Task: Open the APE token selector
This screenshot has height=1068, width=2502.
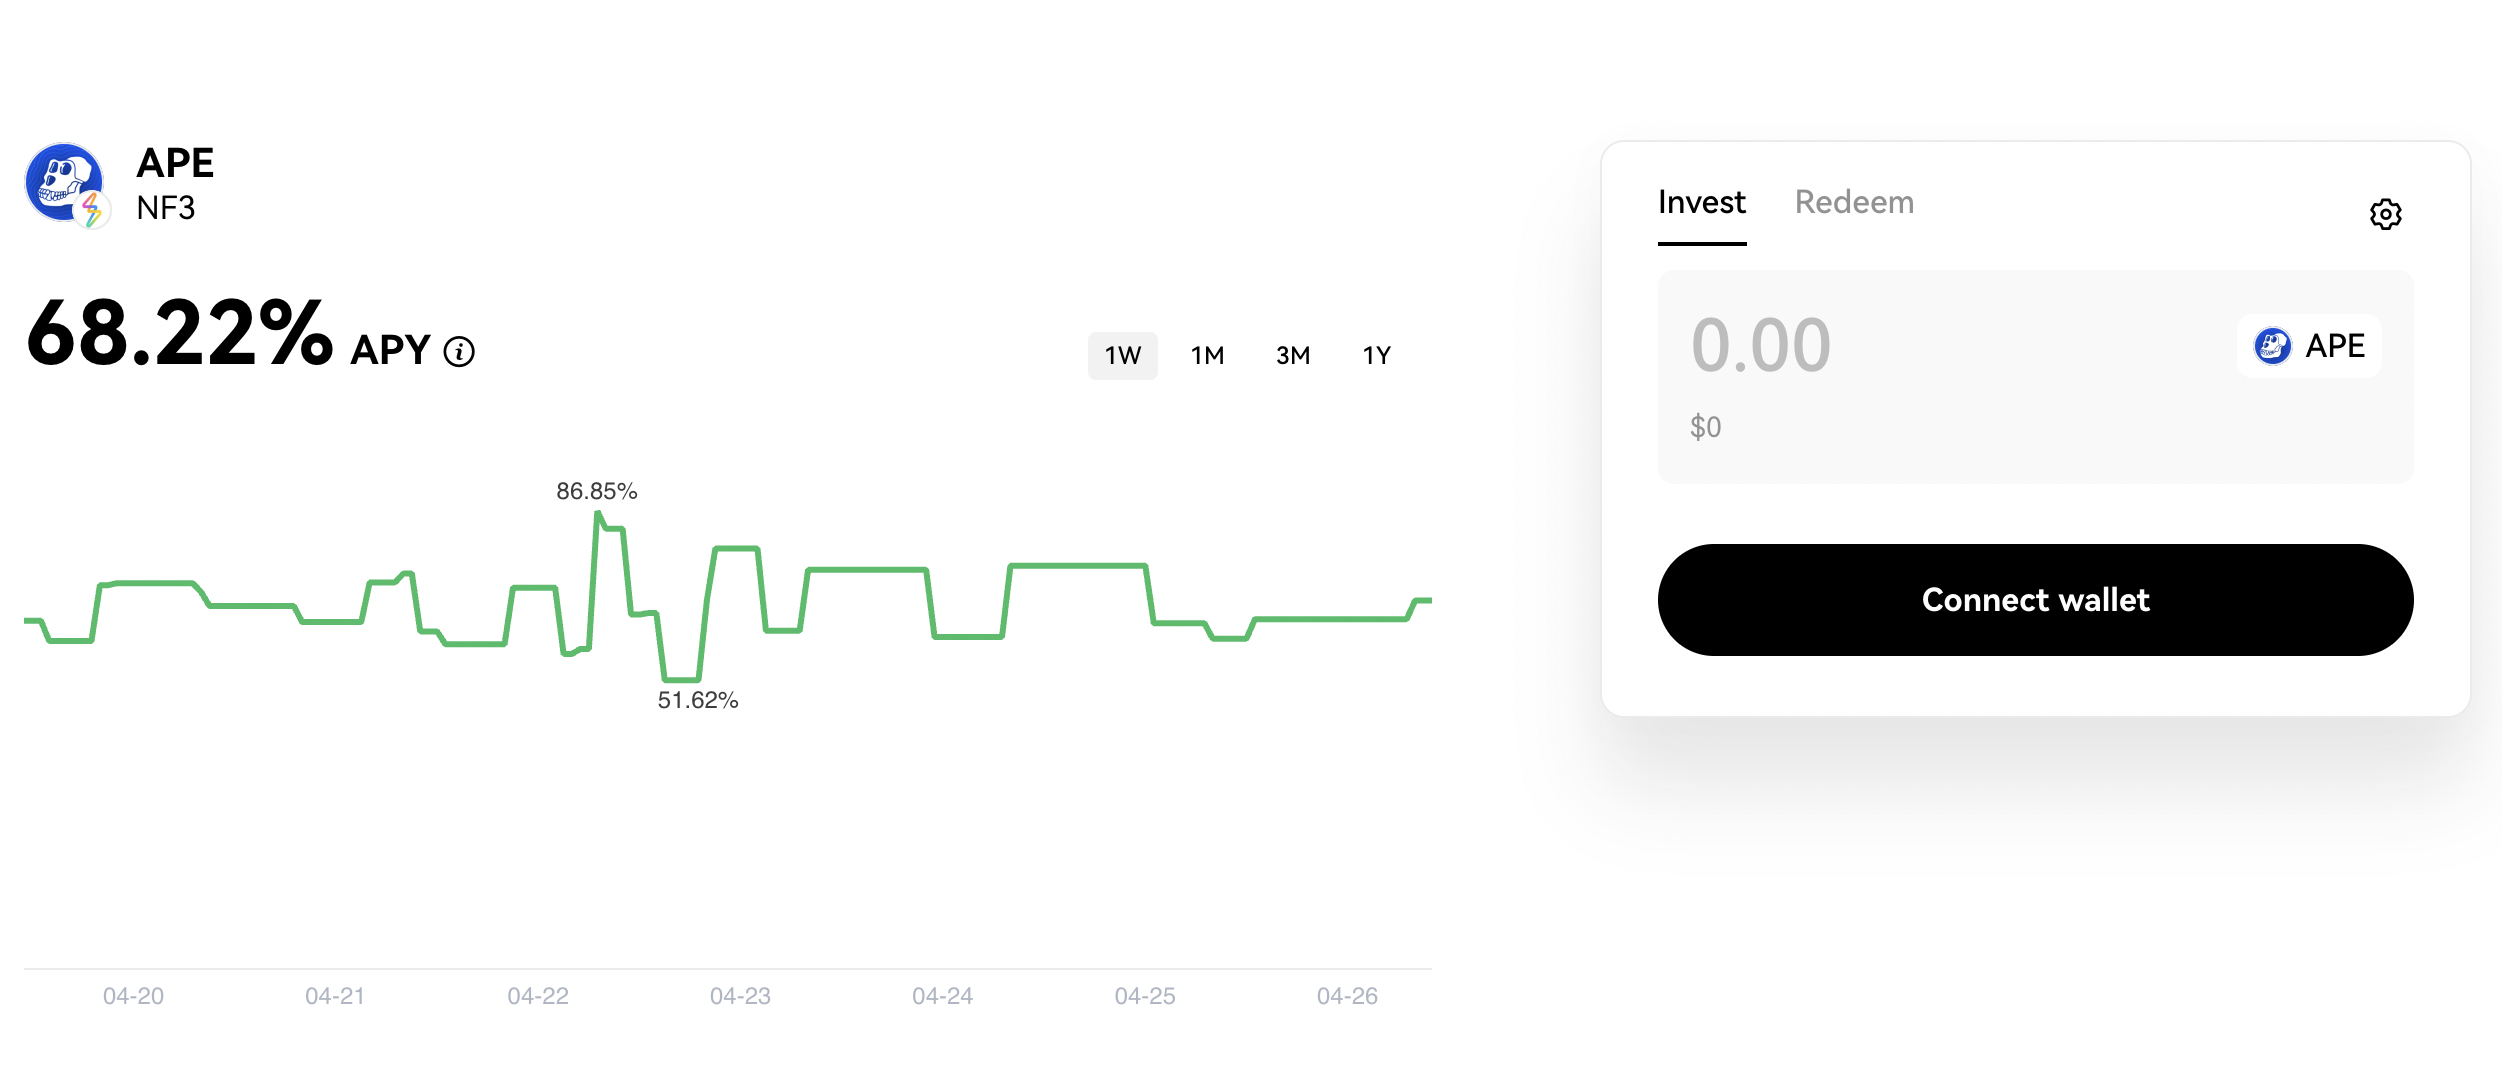Action: tap(2309, 346)
